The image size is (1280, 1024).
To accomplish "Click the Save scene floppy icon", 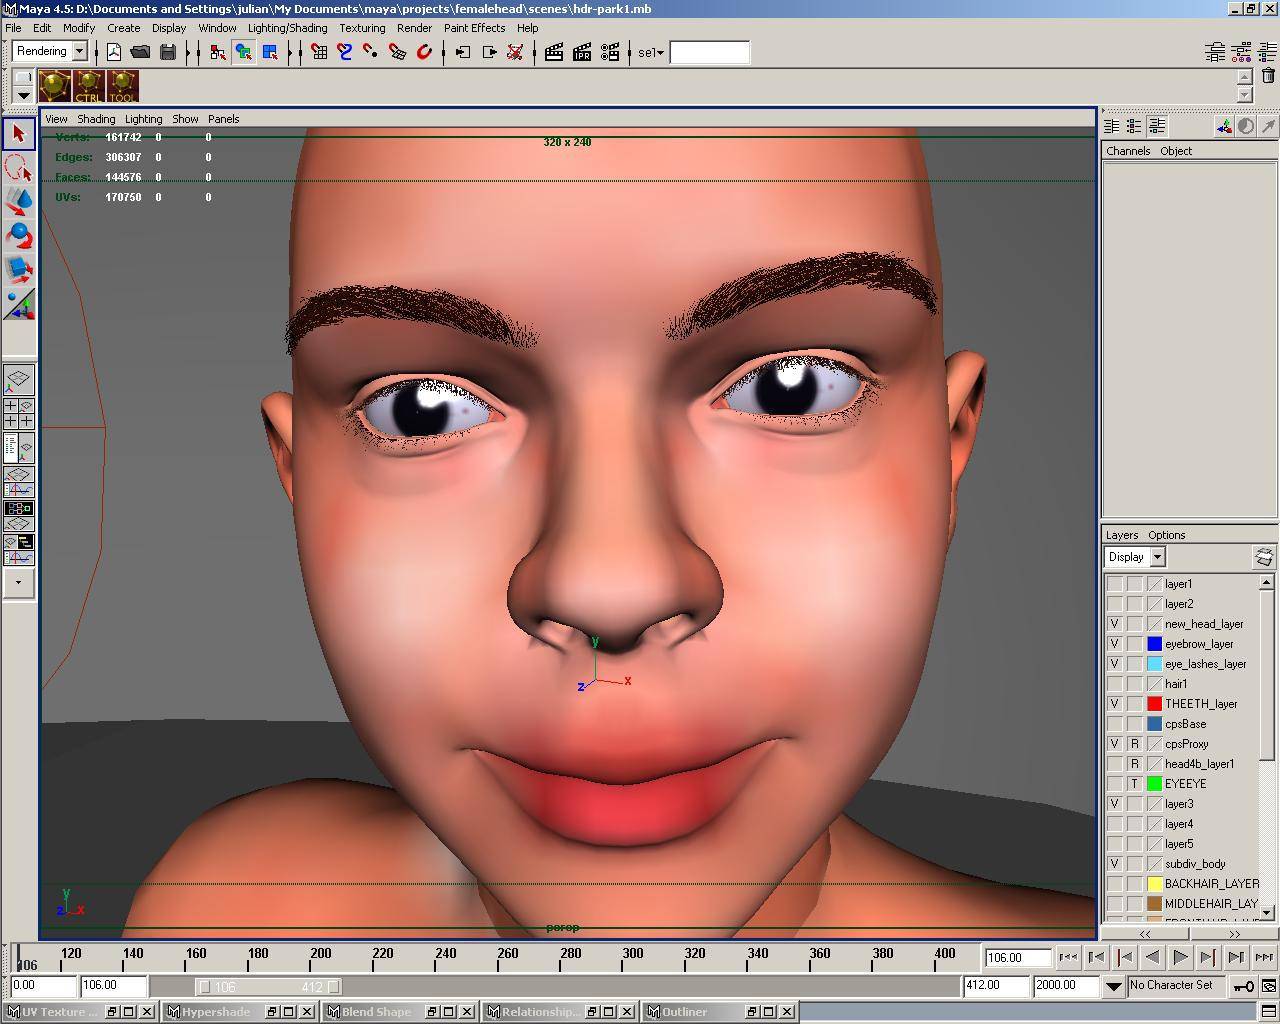I will [168, 52].
